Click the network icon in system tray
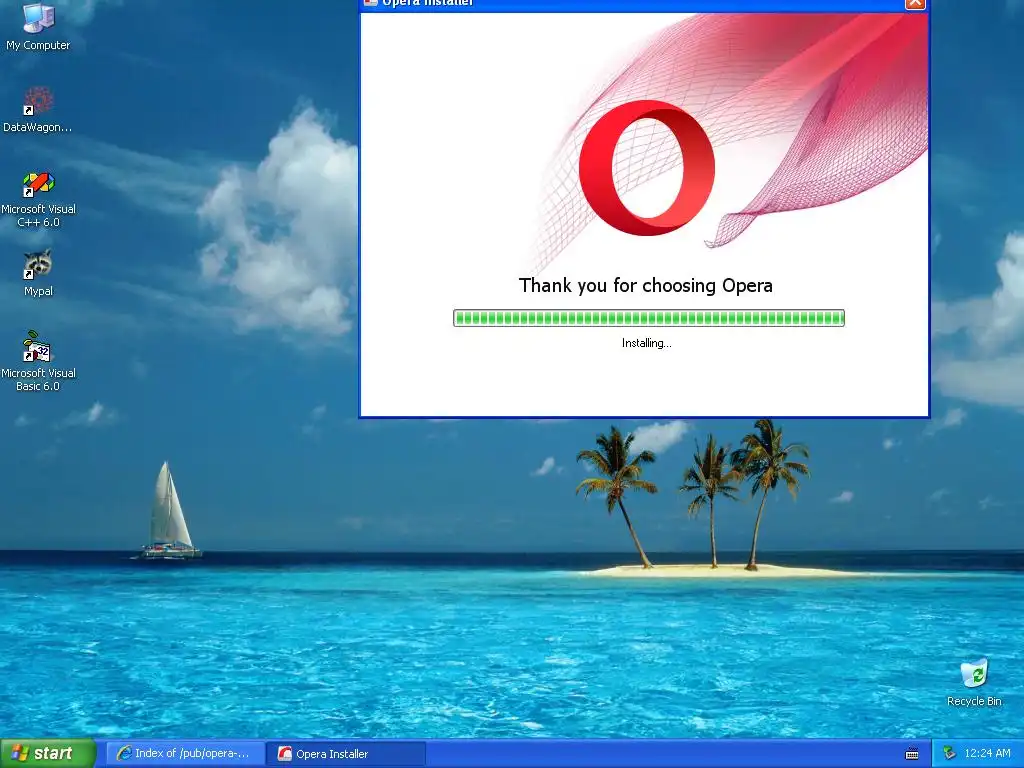Viewport: 1024px width, 768px height. click(x=950, y=754)
